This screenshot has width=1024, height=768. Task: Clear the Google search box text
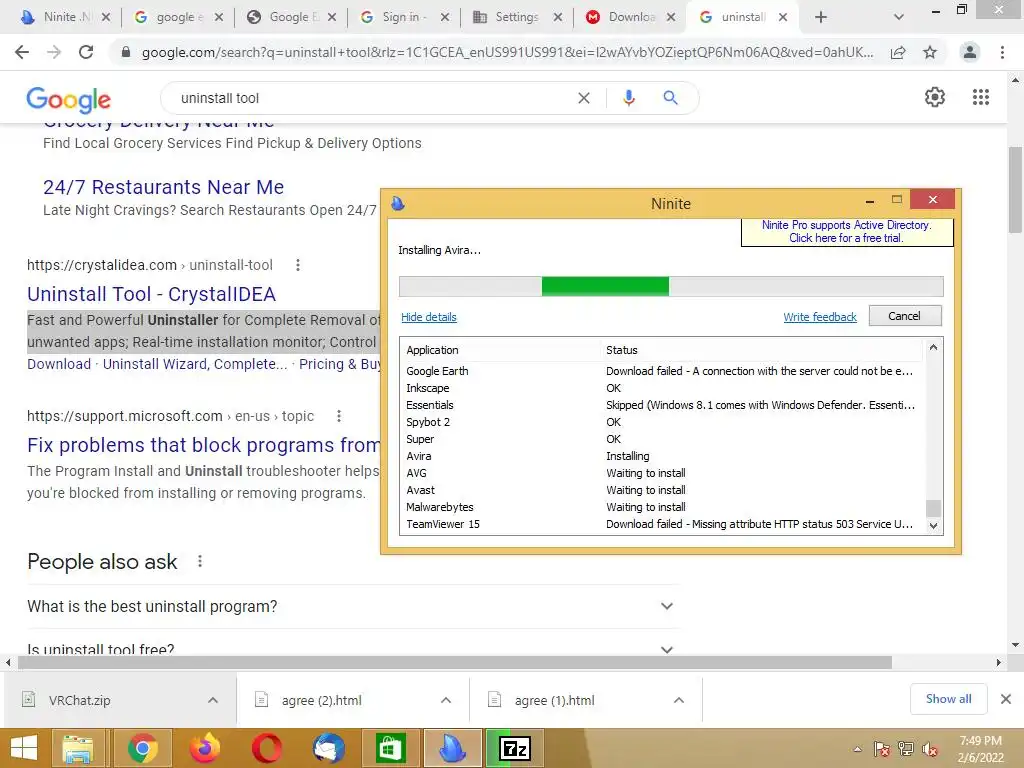[x=584, y=98]
